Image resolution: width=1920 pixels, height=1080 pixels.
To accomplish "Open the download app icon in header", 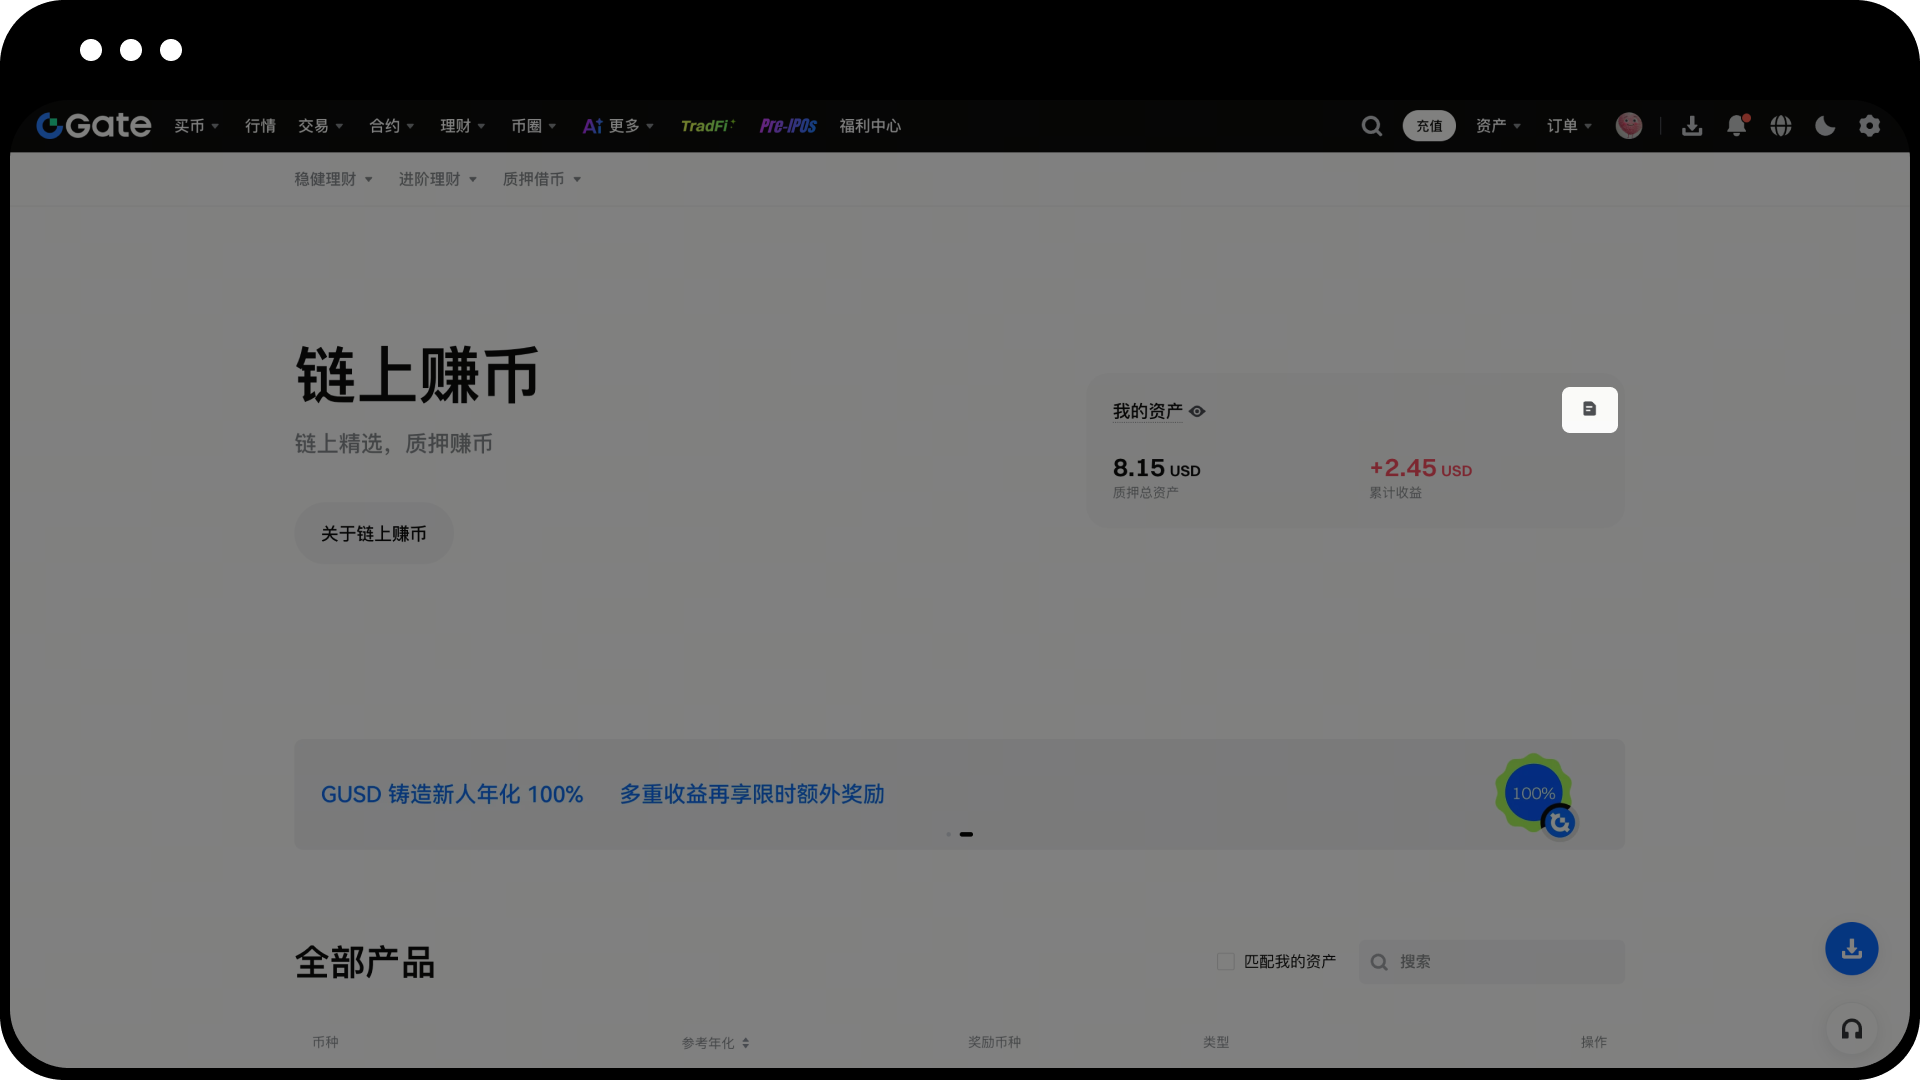I will 1692,126.
